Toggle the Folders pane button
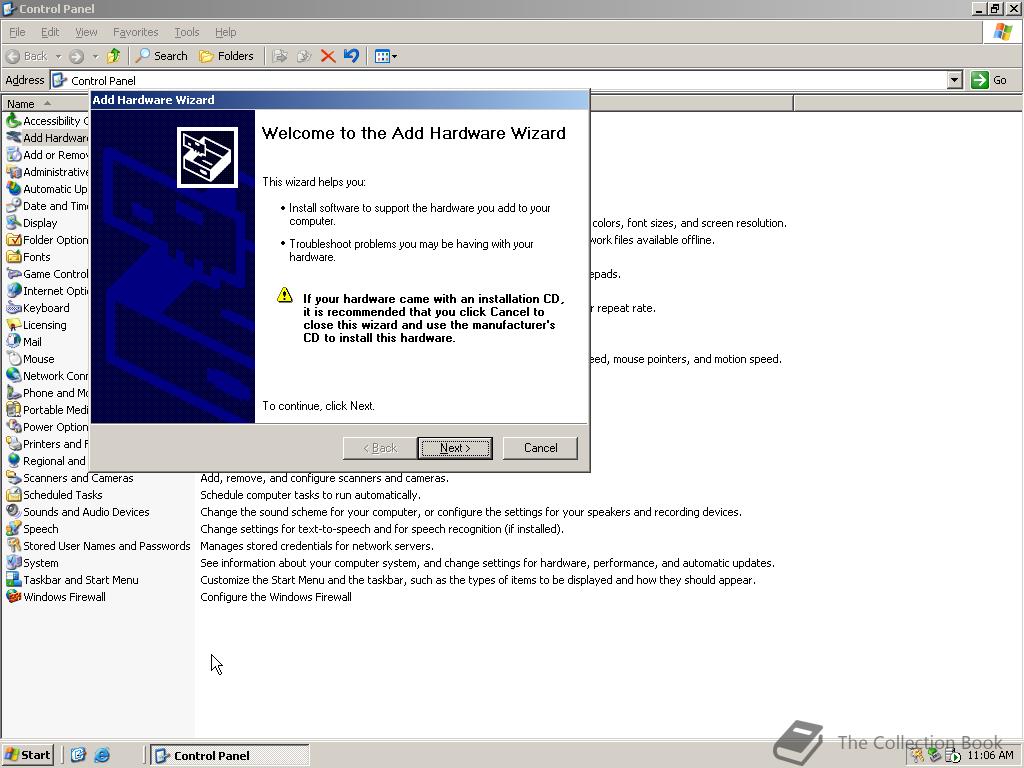Screen dimensions: 1024x768 (226, 56)
